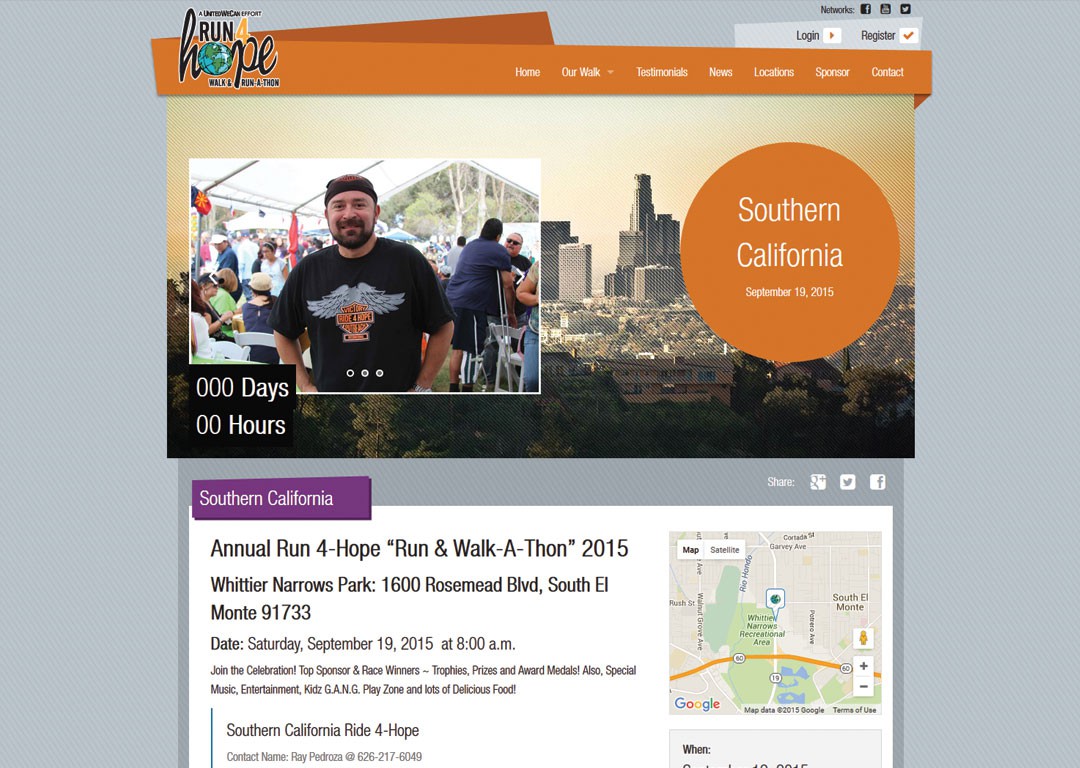Go to the Locations page
The width and height of the screenshot is (1080, 768).
(773, 72)
